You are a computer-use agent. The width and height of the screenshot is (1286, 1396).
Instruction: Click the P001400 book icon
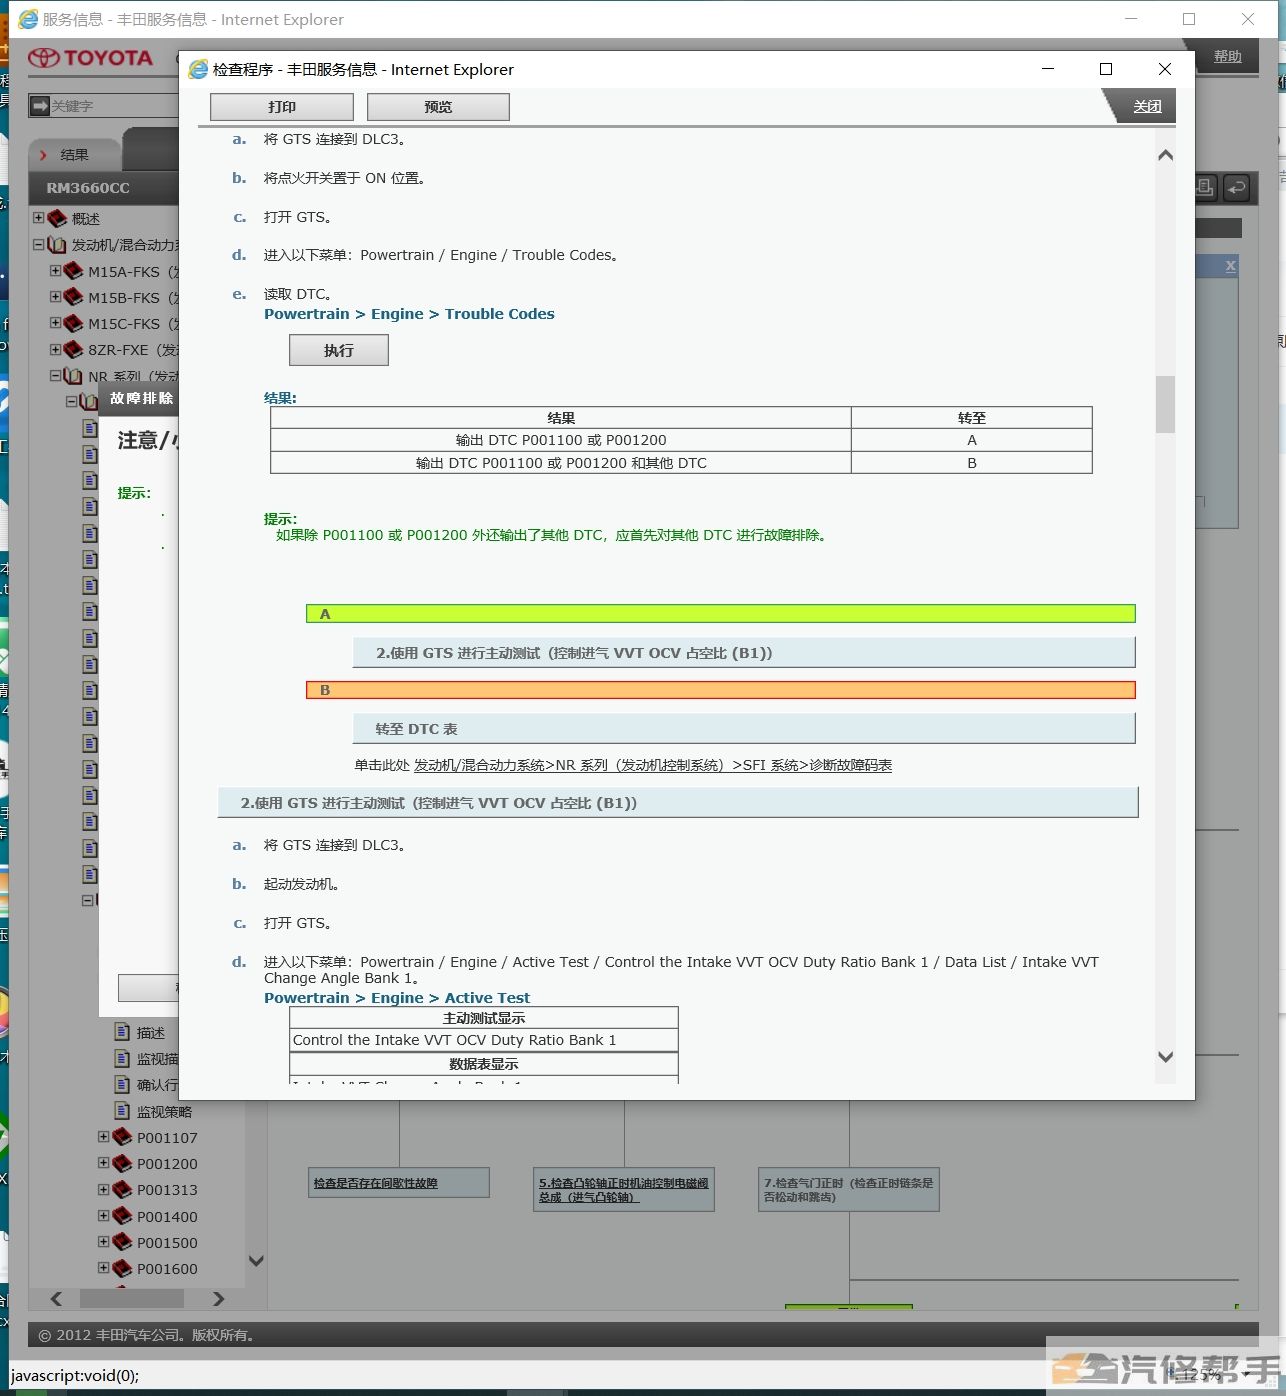point(122,1216)
